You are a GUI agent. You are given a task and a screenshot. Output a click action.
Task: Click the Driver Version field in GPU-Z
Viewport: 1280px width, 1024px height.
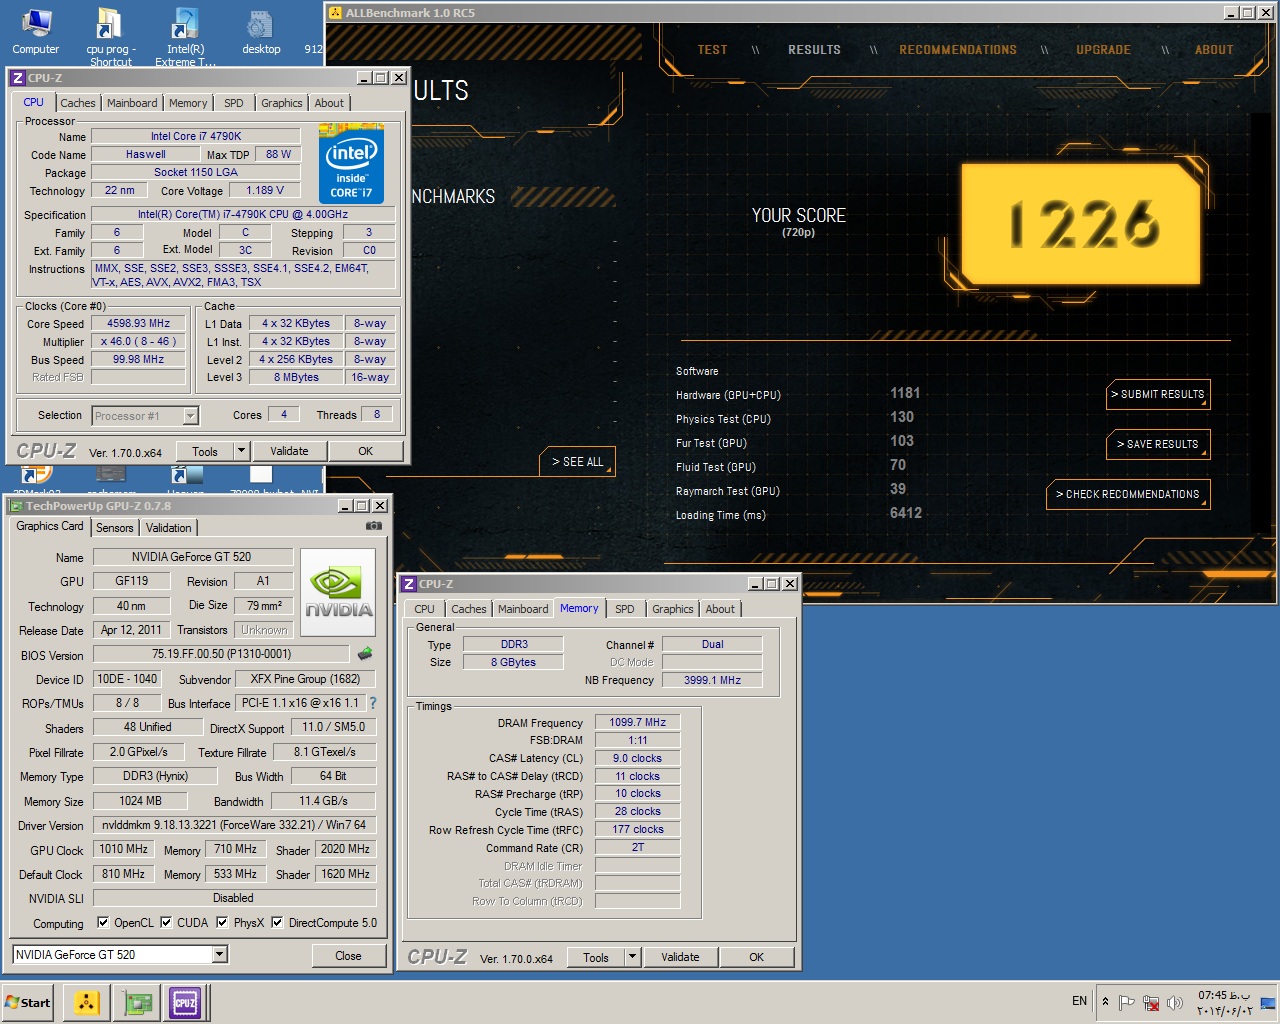tap(234, 825)
